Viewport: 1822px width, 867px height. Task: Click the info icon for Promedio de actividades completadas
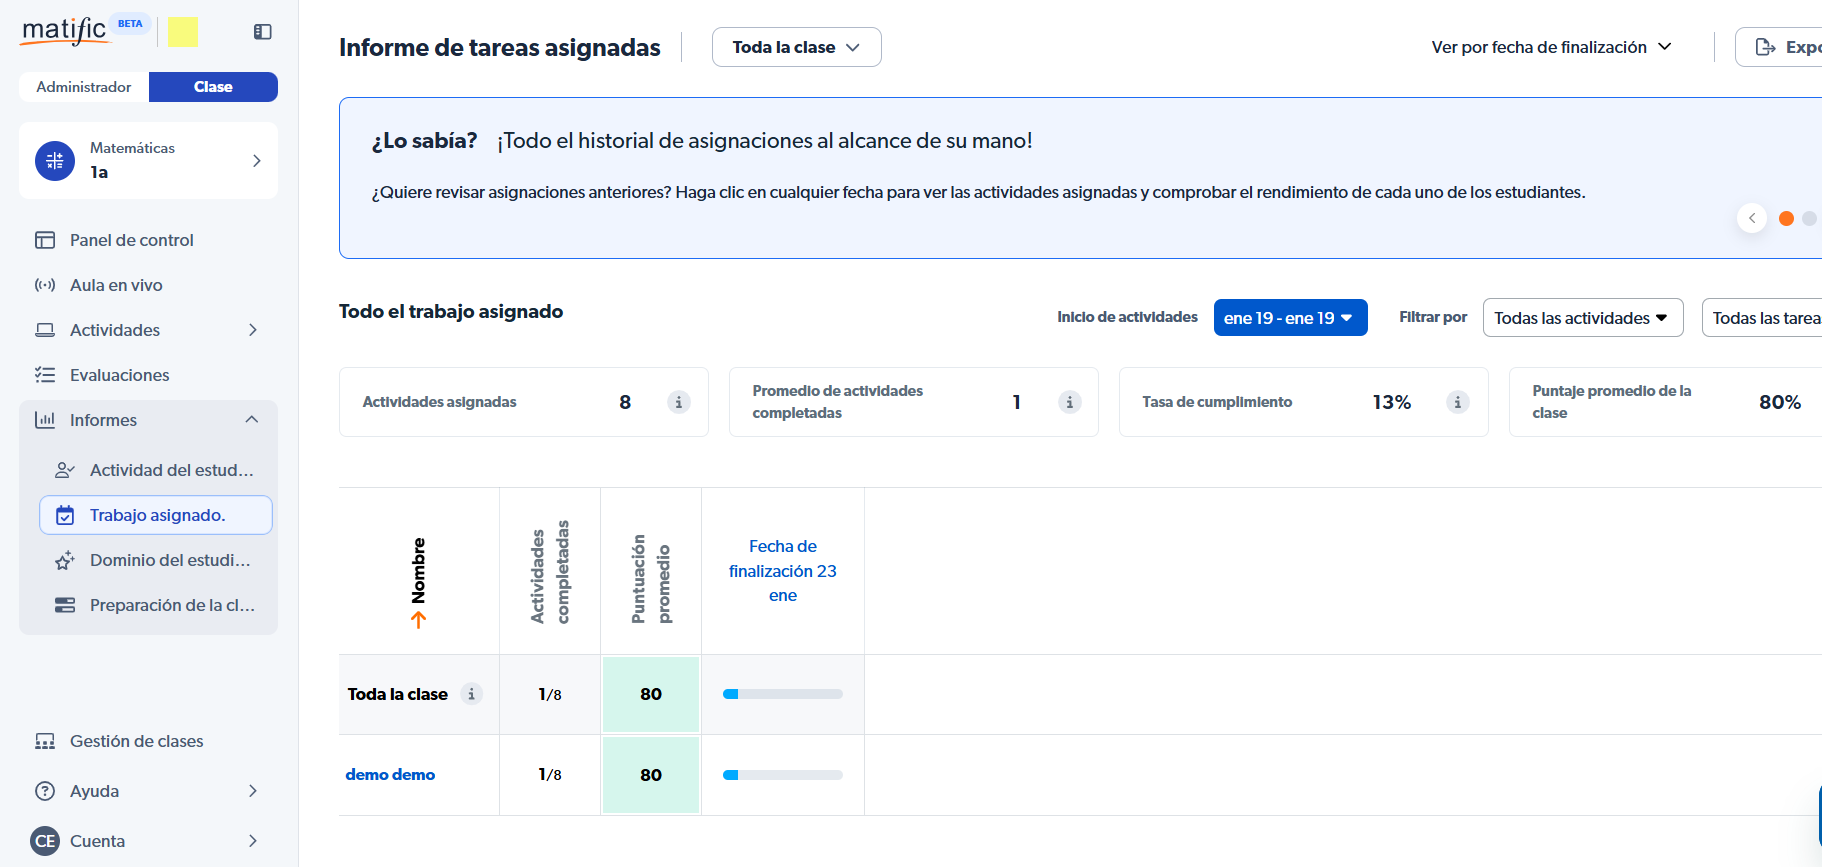click(1069, 402)
